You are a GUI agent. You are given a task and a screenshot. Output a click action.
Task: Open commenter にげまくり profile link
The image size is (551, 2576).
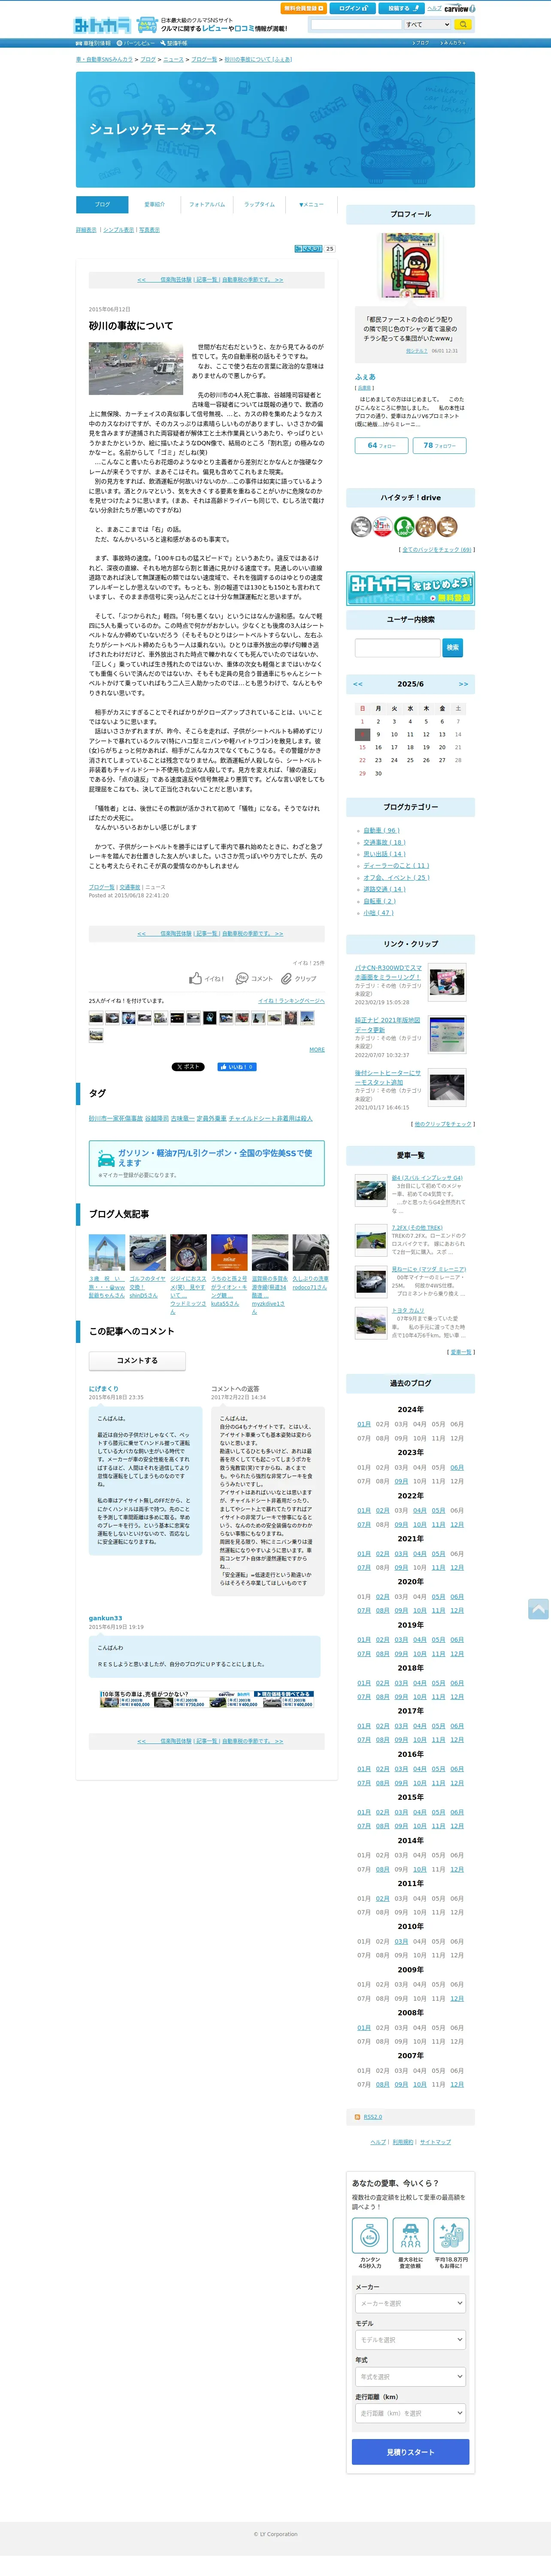103,1388
